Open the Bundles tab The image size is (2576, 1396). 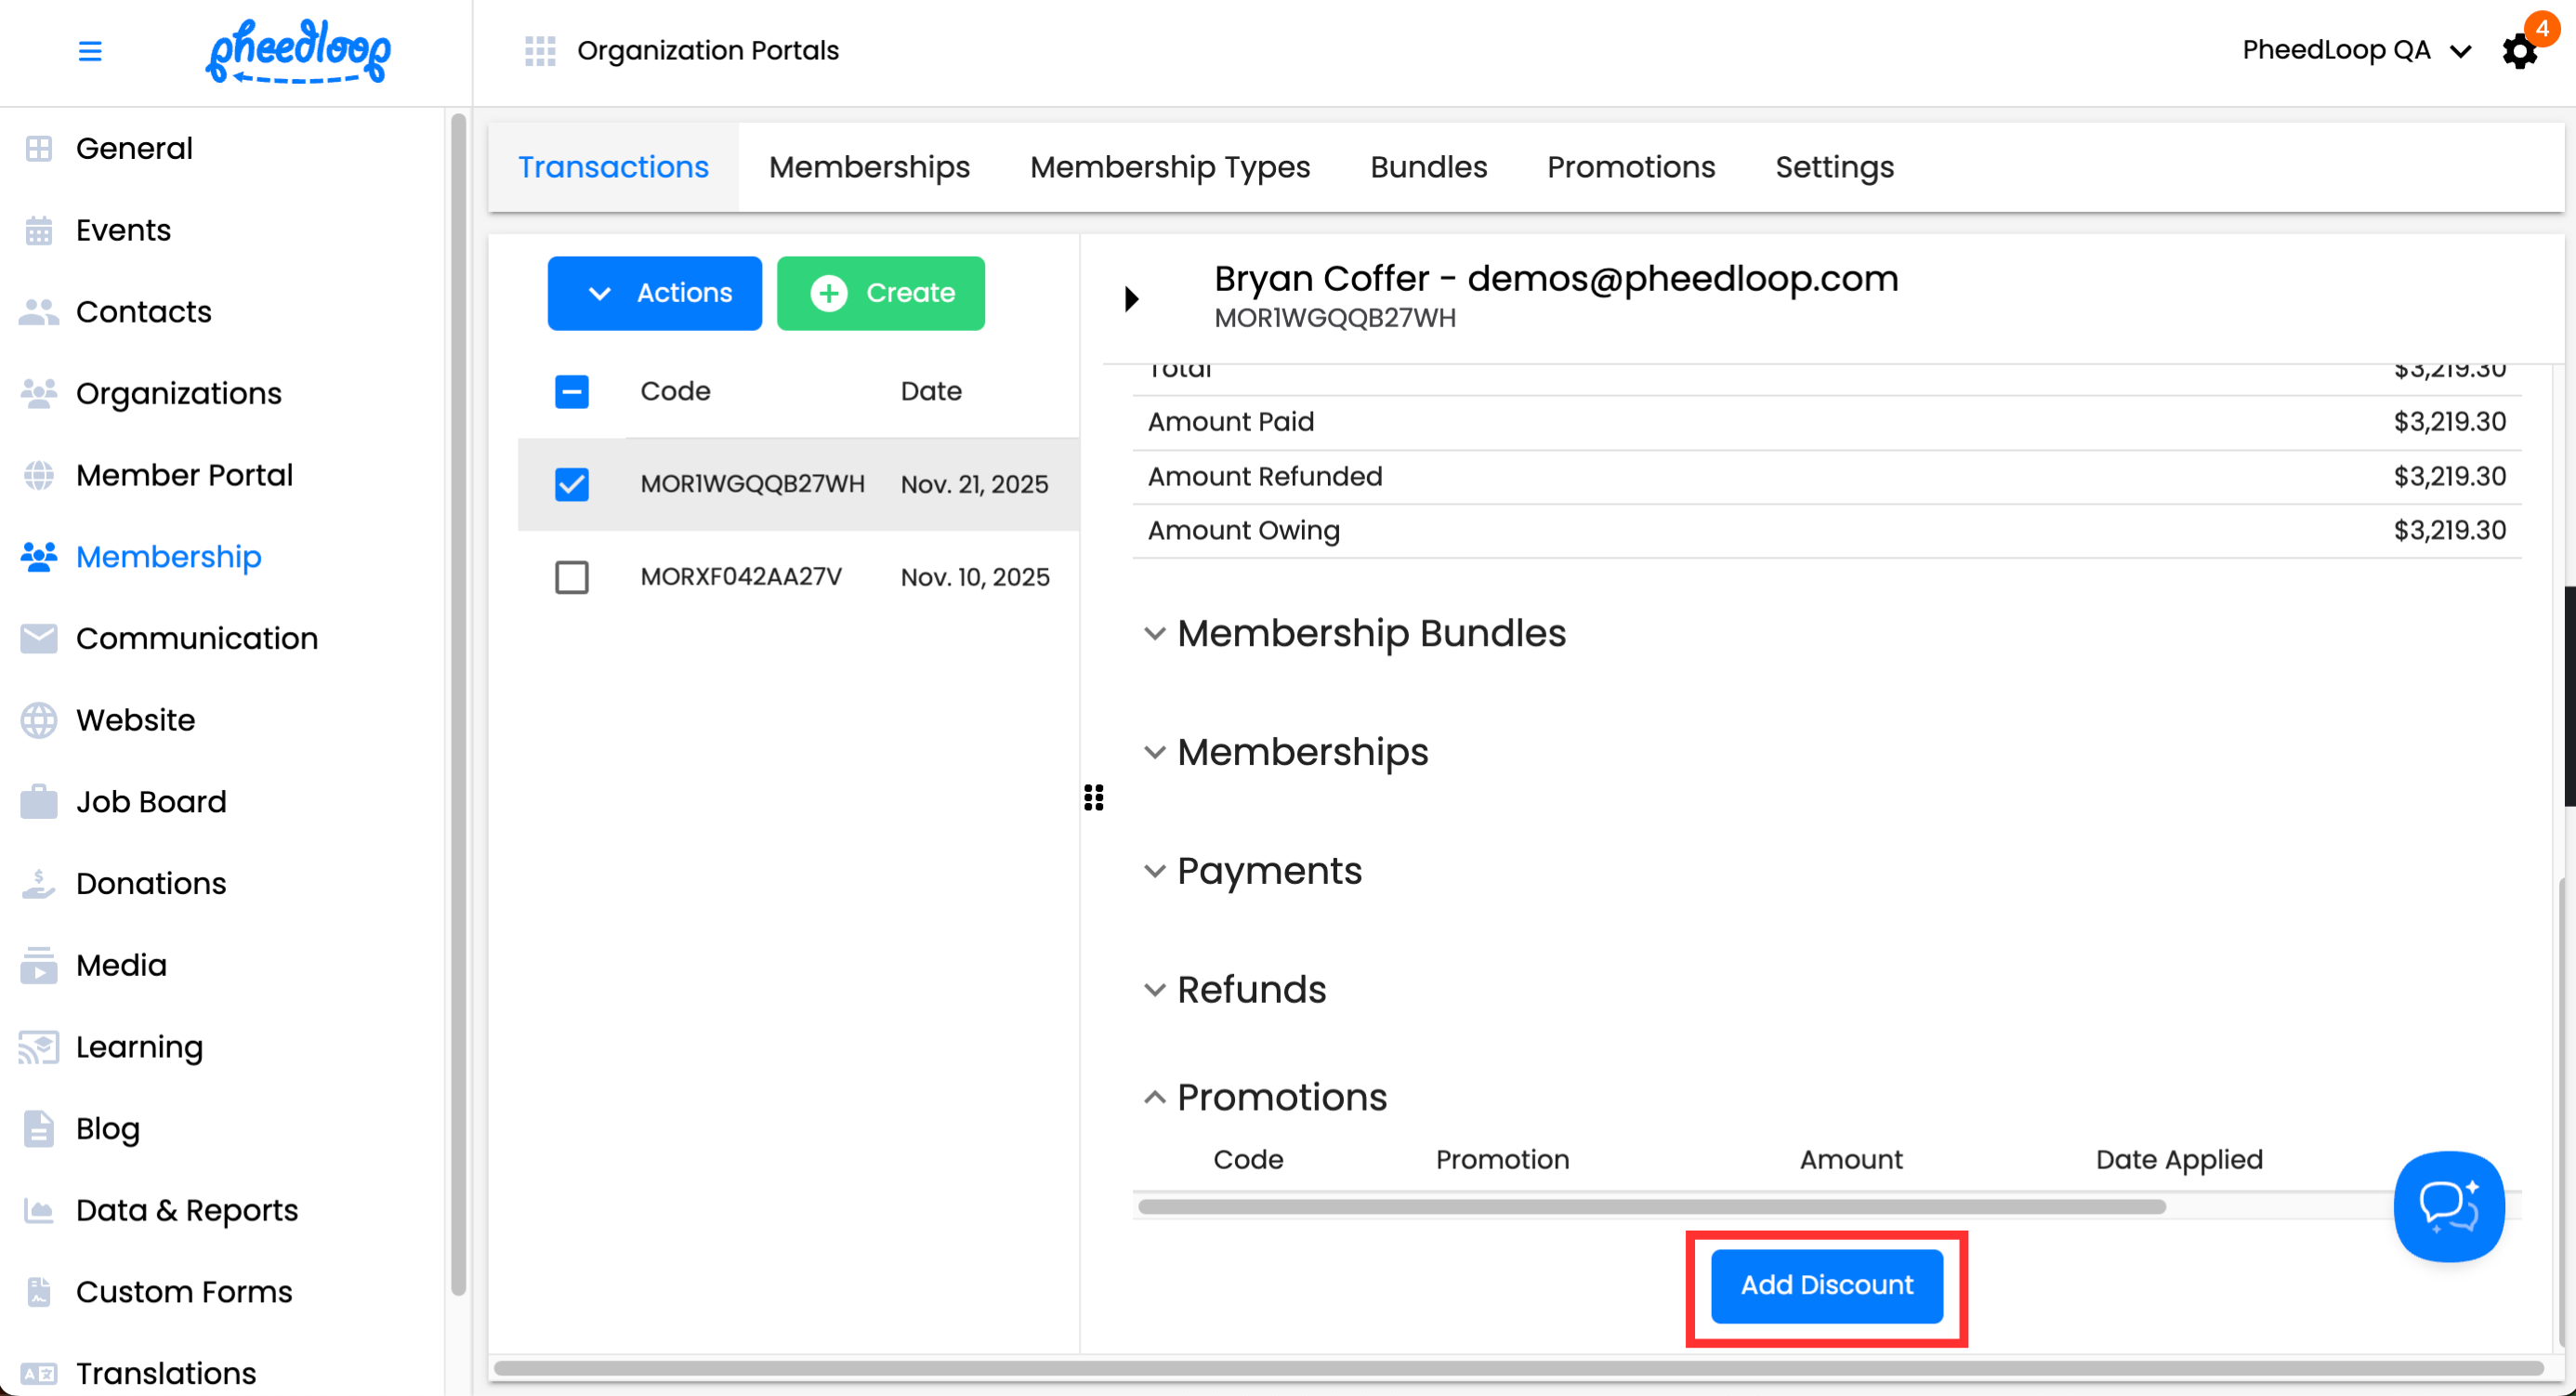click(x=1428, y=167)
